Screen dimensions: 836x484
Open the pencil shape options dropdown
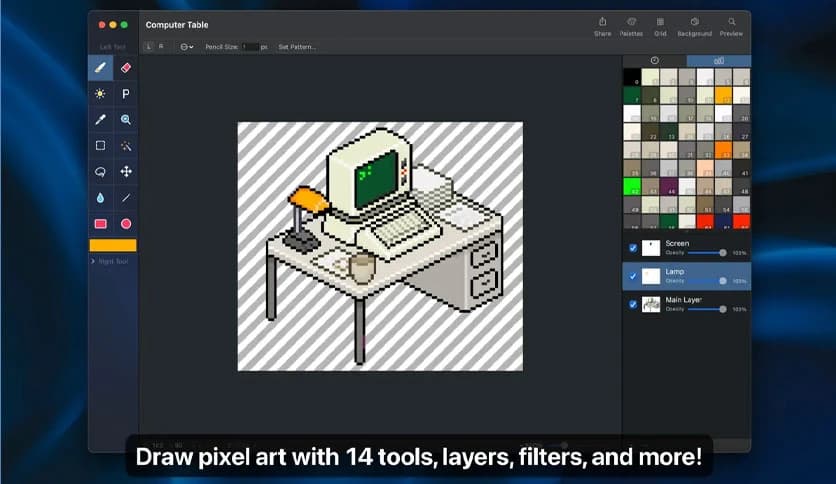click(186, 46)
